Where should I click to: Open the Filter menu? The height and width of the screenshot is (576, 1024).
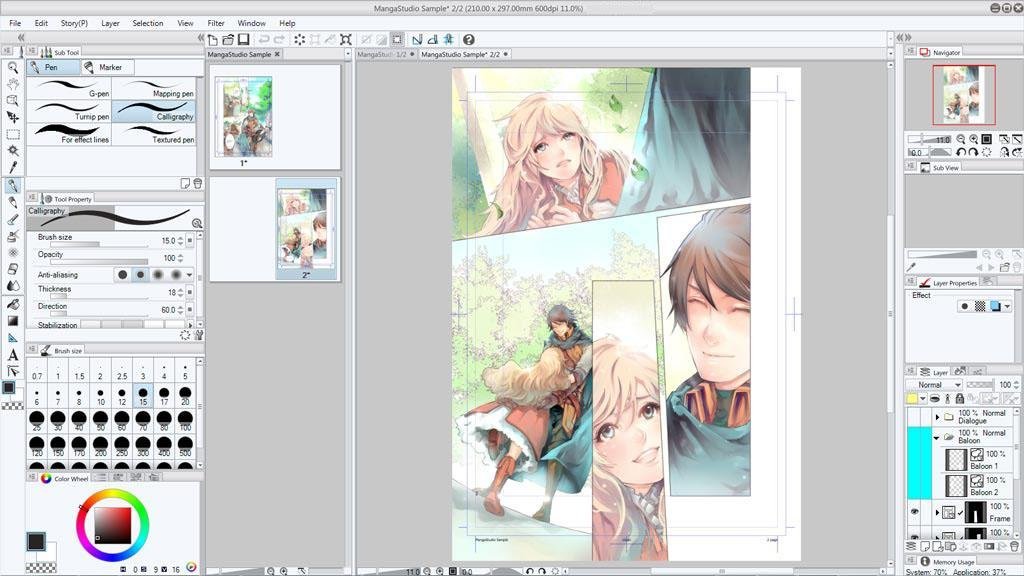pyautogui.click(x=216, y=23)
